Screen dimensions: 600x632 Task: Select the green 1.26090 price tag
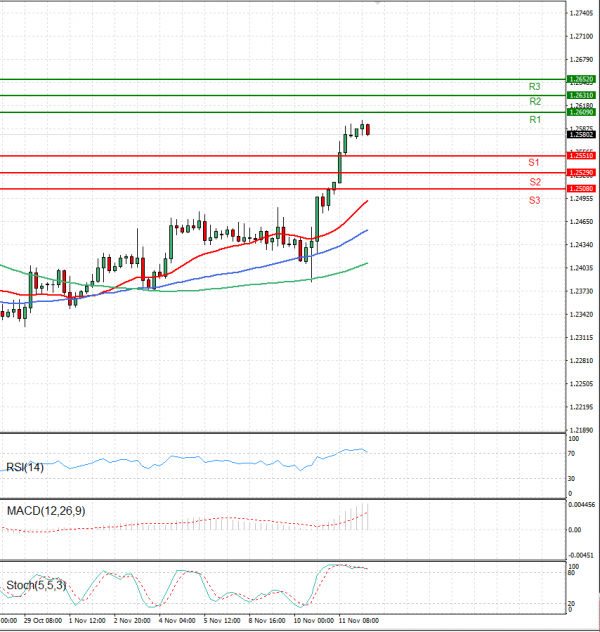click(x=581, y=112)
